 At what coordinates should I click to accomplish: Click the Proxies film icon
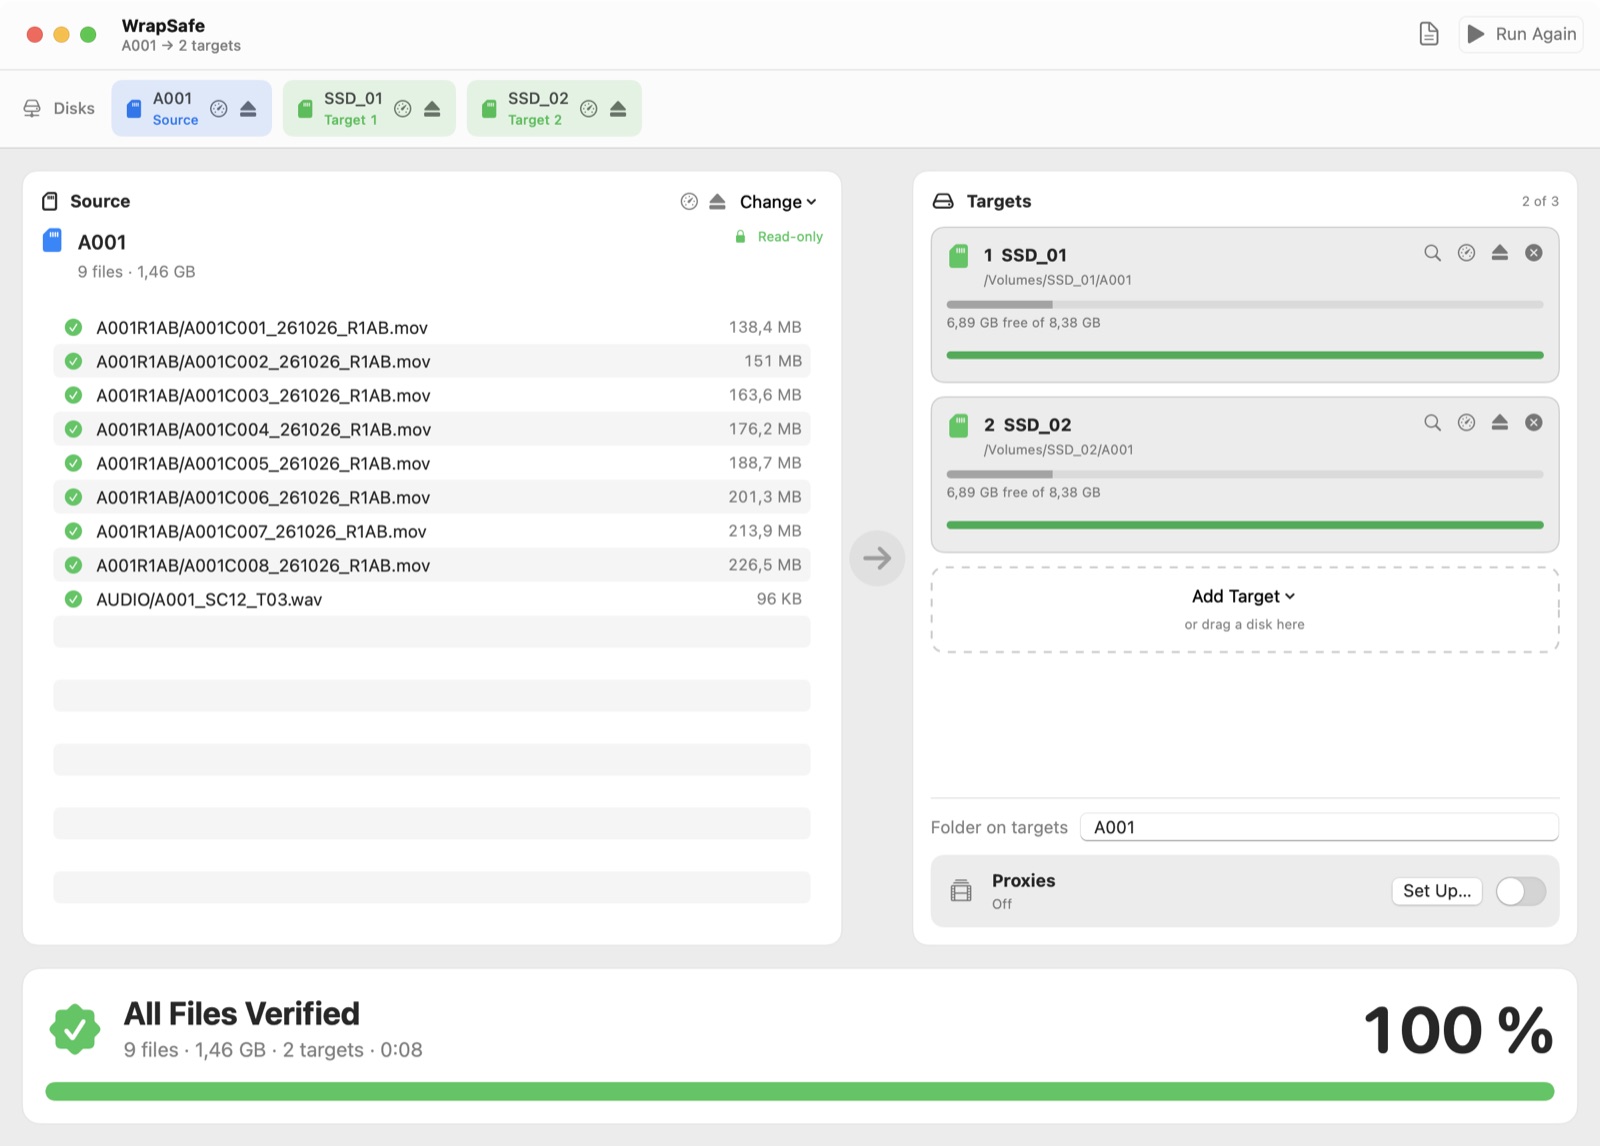tap(961, 890)
